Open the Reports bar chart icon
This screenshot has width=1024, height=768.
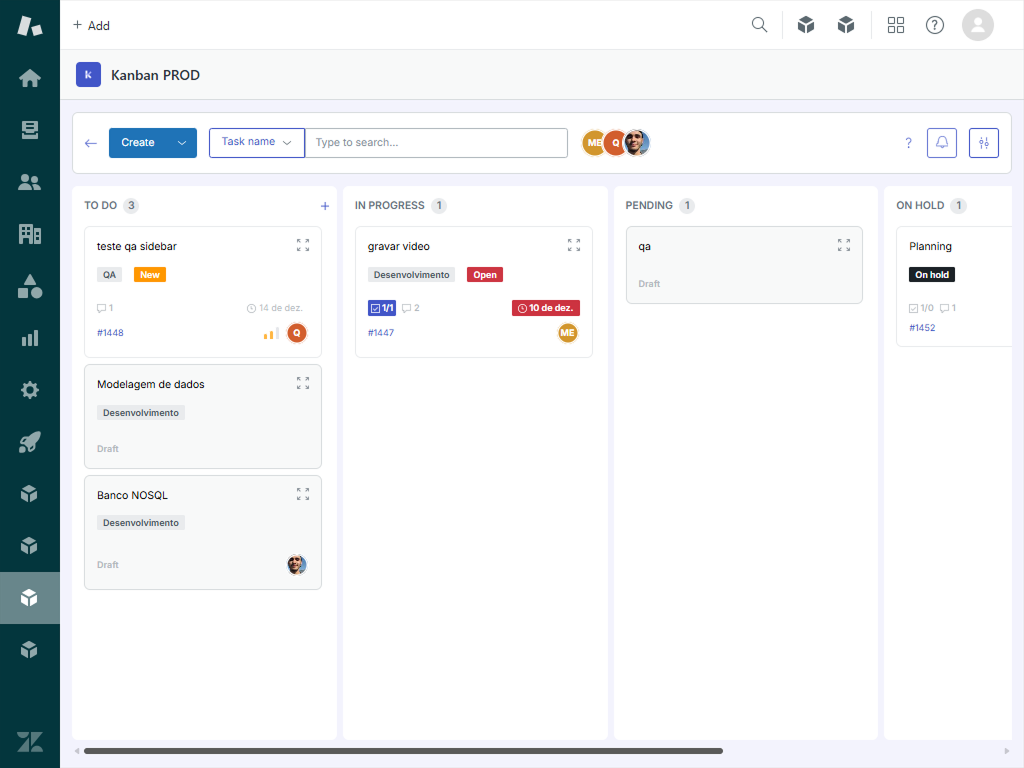tap(29, 337)
